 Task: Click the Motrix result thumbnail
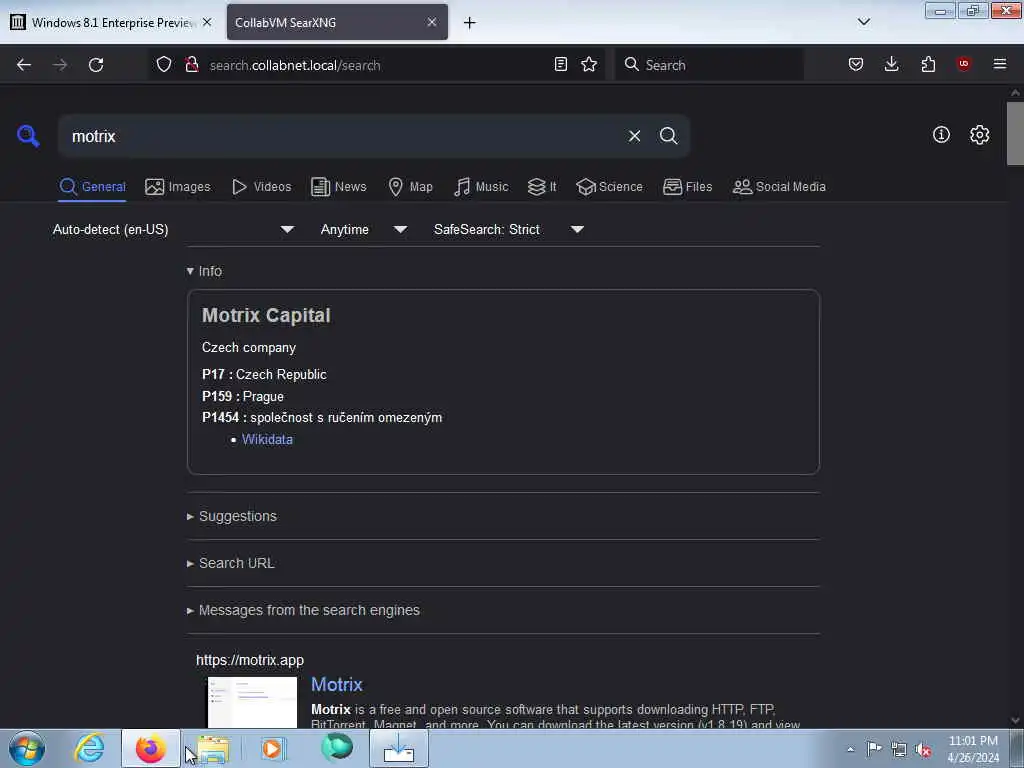[x=252, y=702]
